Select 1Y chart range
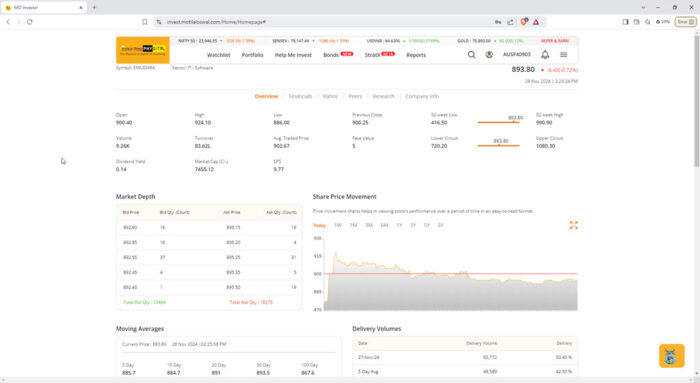Screen dimensions: 700x383 pyautogui.click(x=399, y=225)
